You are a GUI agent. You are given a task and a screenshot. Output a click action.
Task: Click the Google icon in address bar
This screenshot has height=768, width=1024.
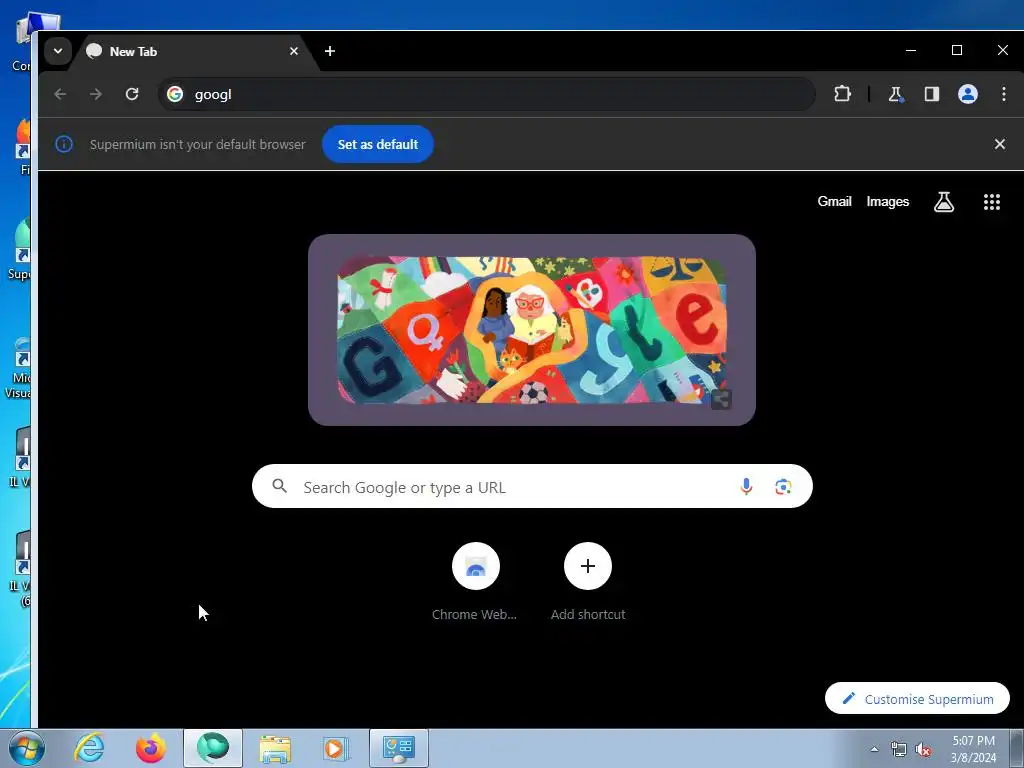(x=175, y=94)
